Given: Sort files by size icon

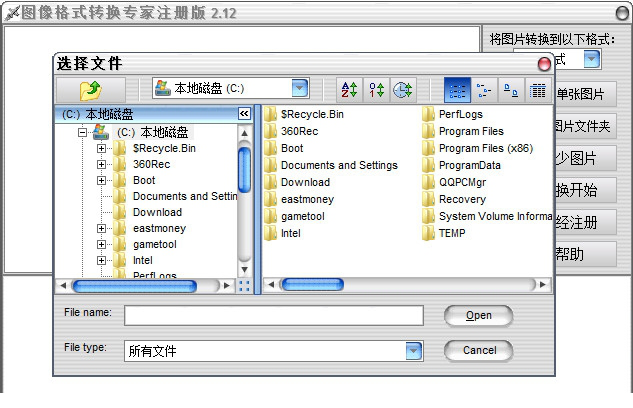Looking at the screenshot, I should 376,90.
